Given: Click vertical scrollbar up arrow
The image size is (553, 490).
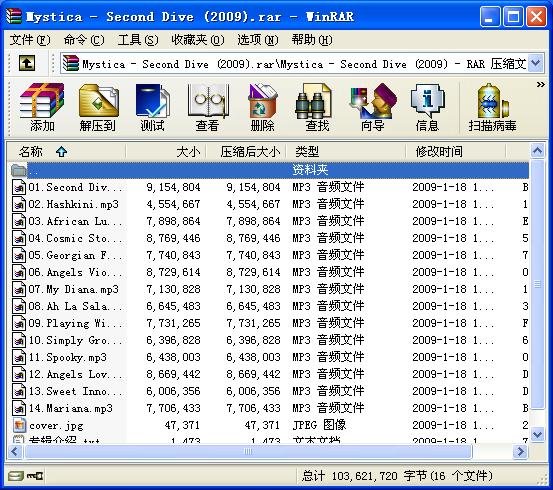Looking at the screenshot, I should coord(537,151).
